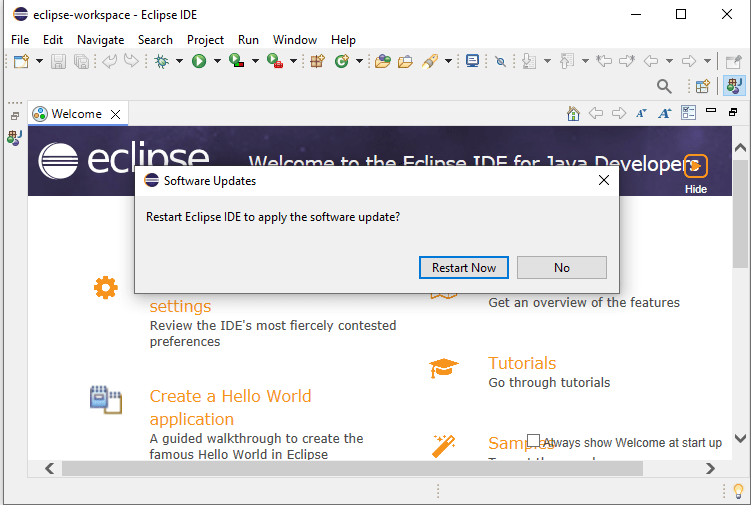The height and width of the screenshot is (505, 751).
Task: Click the Search flashlight icon in the toolbar
Action: pos(430,61)
